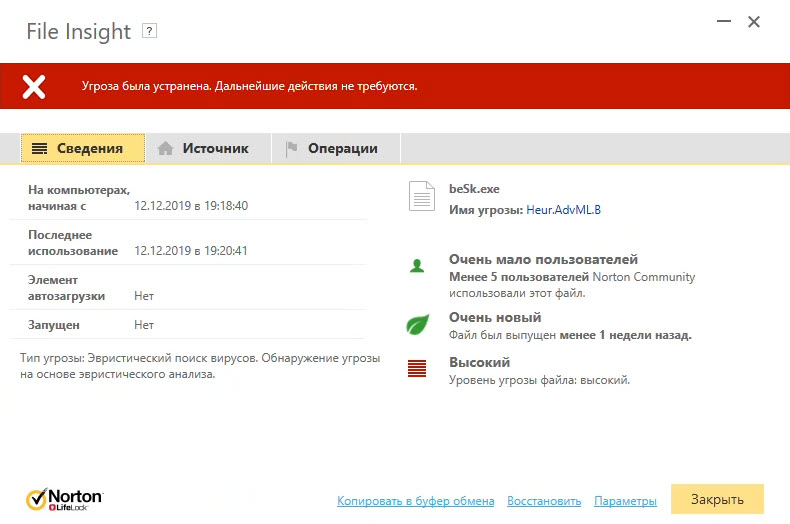This screenshot has width=790, height=524.
Task: Click the beSk.exe document file icon
Action: 422,196
